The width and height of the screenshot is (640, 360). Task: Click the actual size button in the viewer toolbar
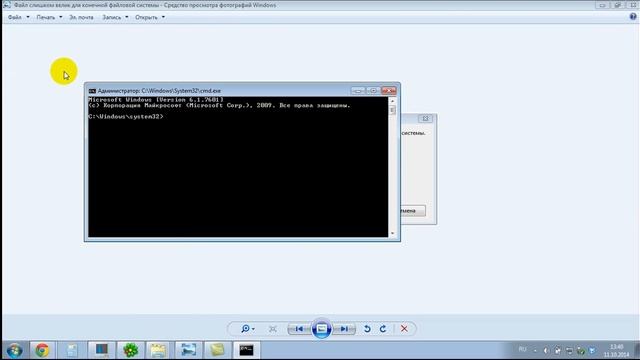(273, 329)
